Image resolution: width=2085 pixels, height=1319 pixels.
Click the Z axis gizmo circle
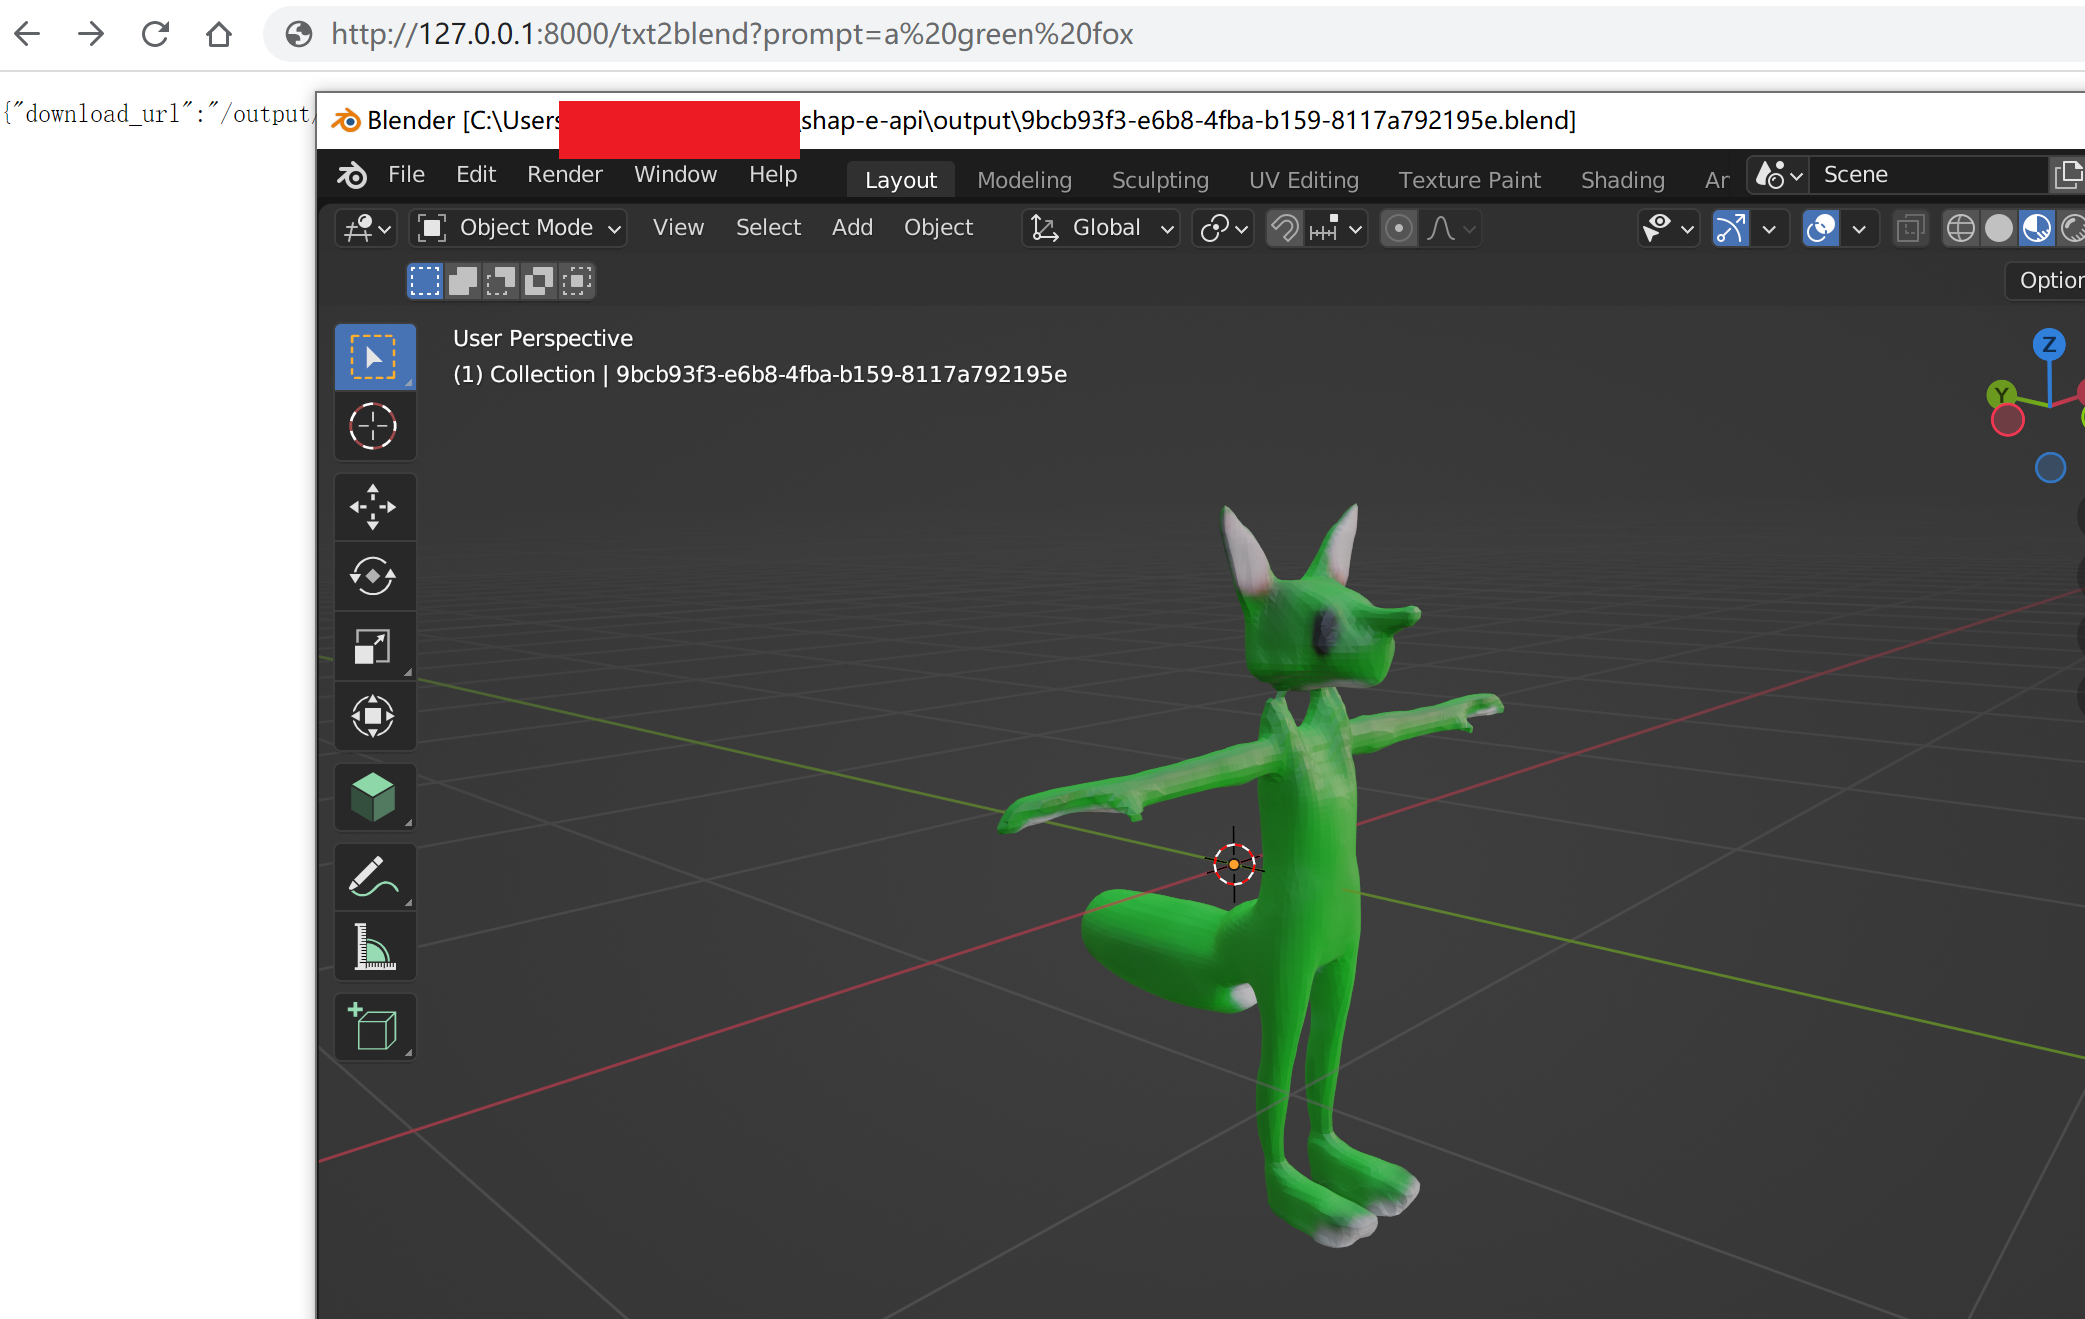click(x=2049, y=345)
